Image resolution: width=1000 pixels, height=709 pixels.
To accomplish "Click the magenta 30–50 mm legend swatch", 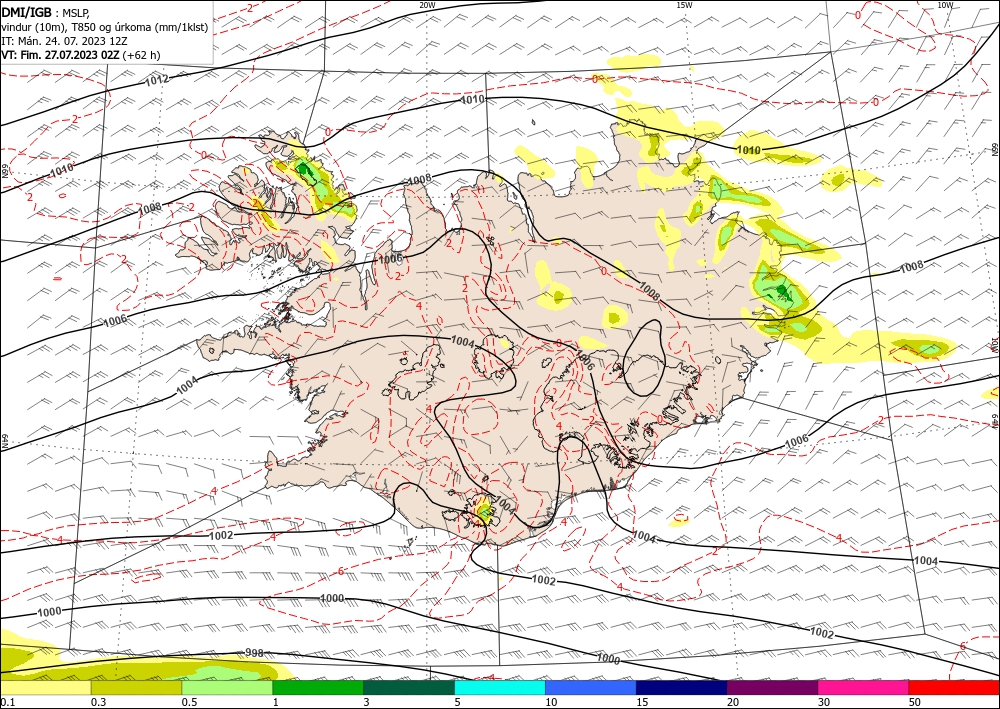I will [864, 687].
